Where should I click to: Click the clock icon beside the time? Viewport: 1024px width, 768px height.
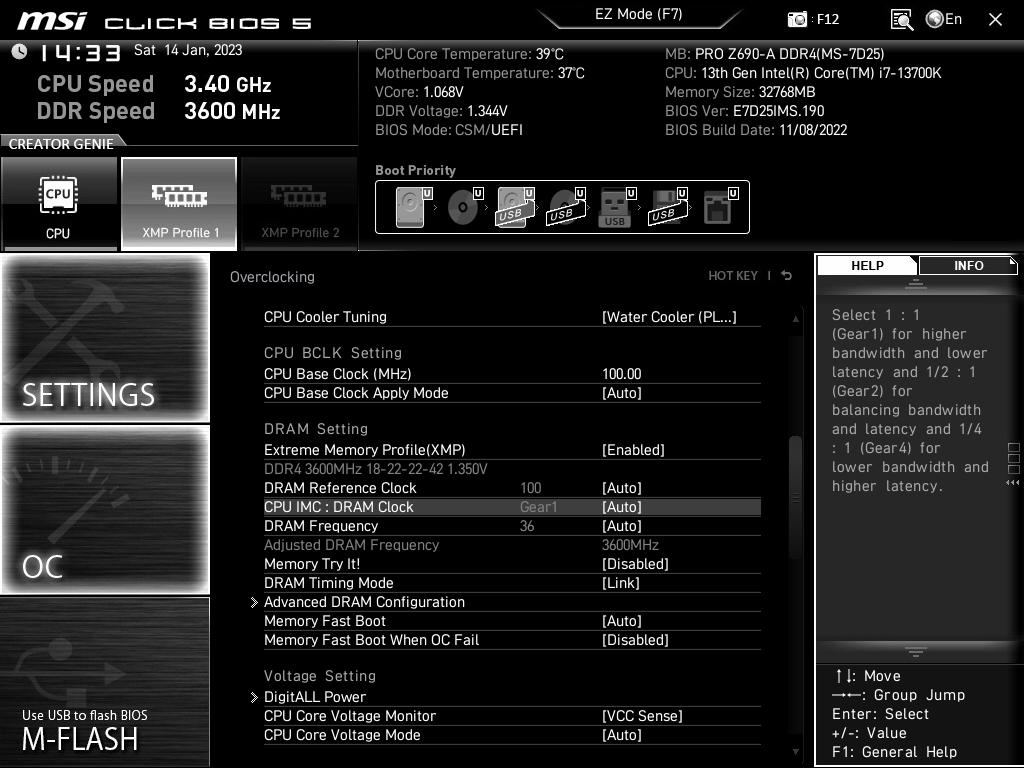pyautogui.click(x=20, y=52)
